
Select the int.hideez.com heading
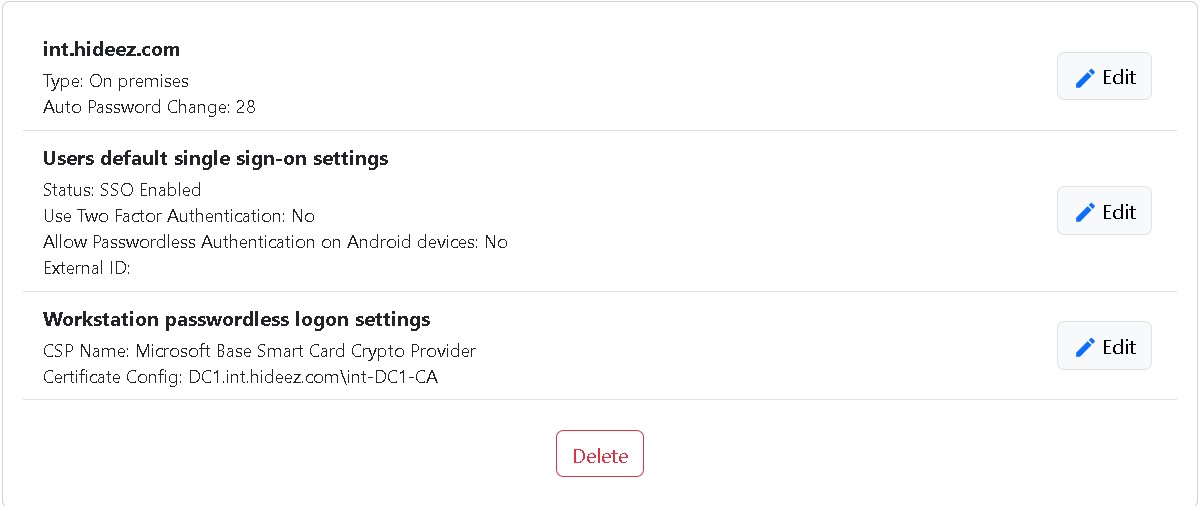111,49
